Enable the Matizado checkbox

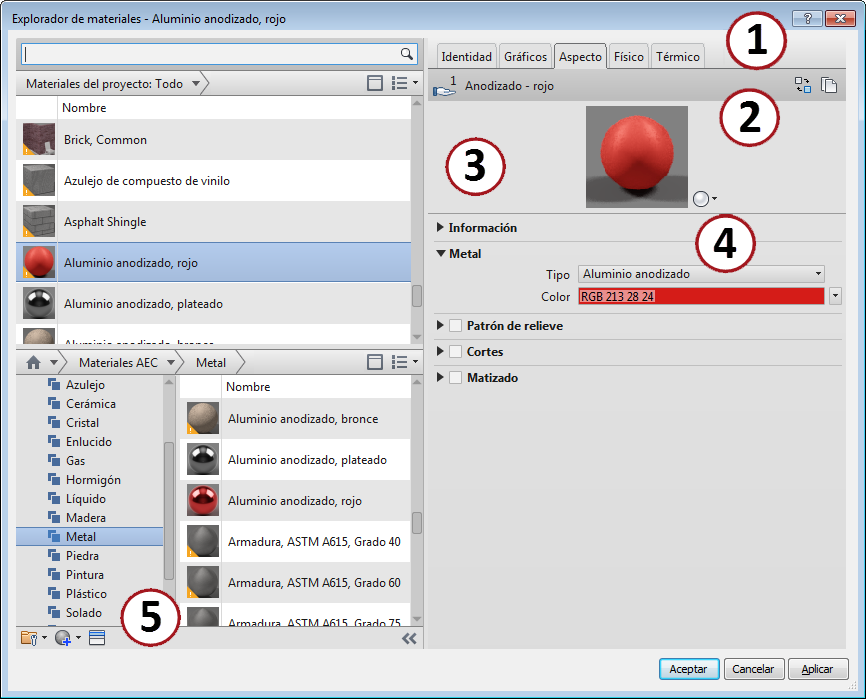[455, 377]
